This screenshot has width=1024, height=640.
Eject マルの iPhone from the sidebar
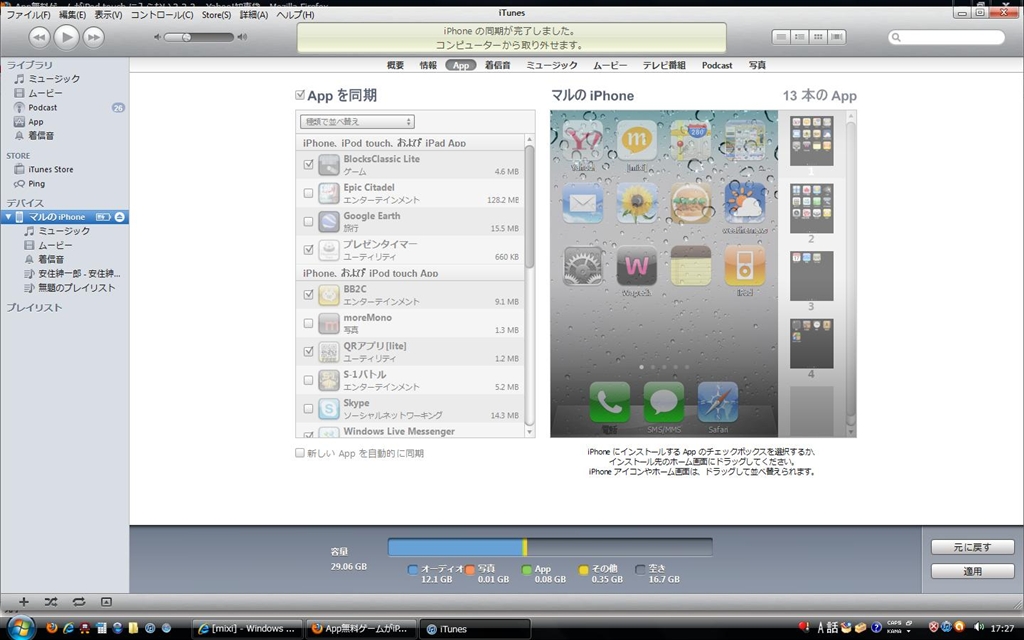[x=120, y=217]
